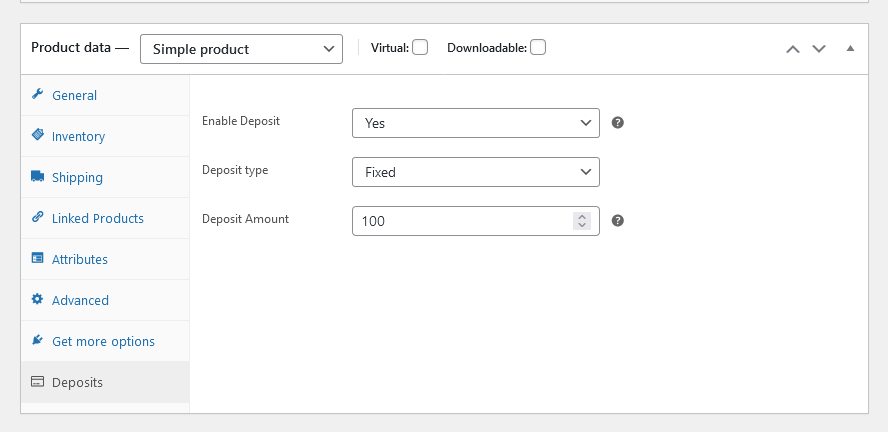Open the Get more options tab
Screen dimensions: 888x432
[x=105, y=341]
